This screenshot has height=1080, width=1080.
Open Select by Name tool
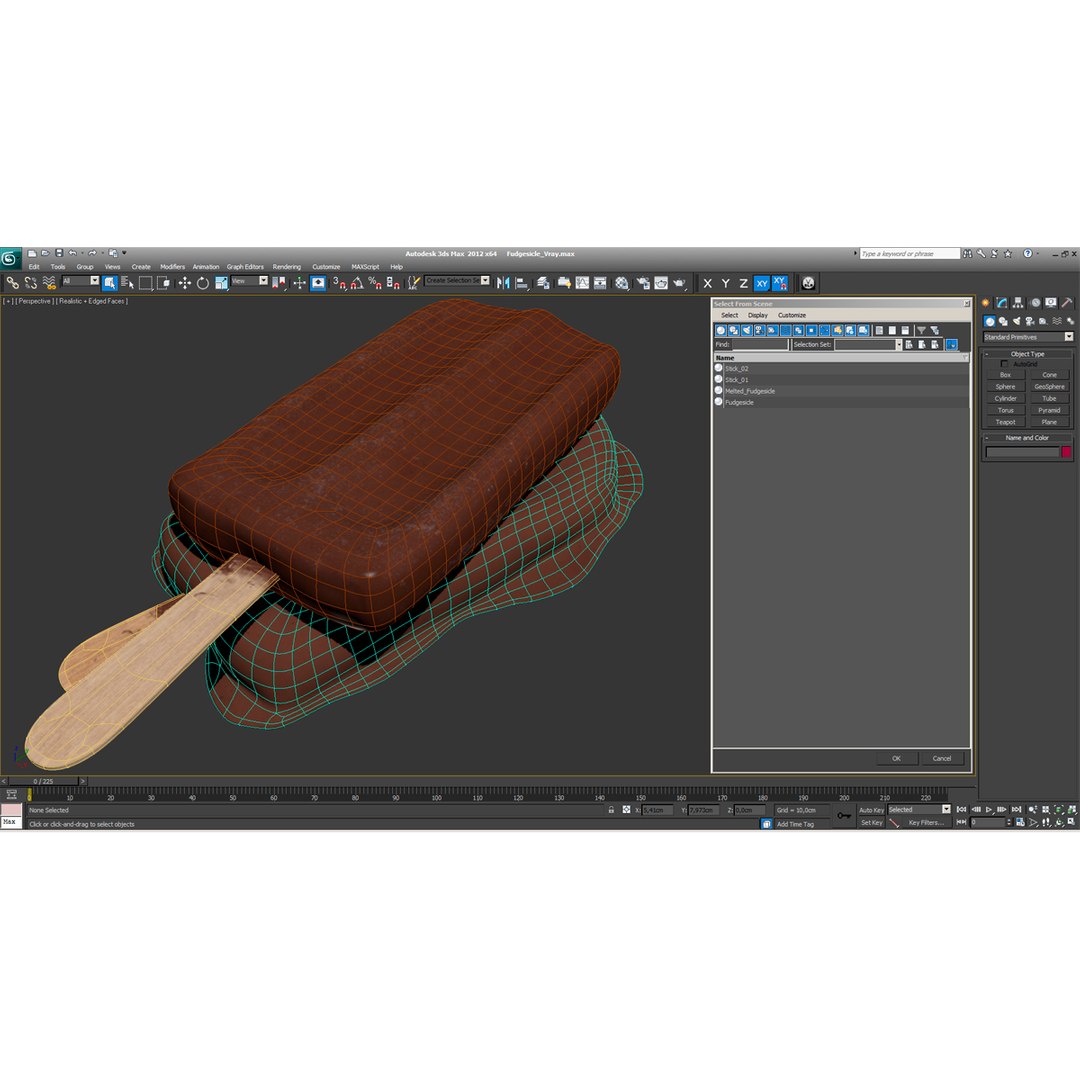tap(127, 282)
